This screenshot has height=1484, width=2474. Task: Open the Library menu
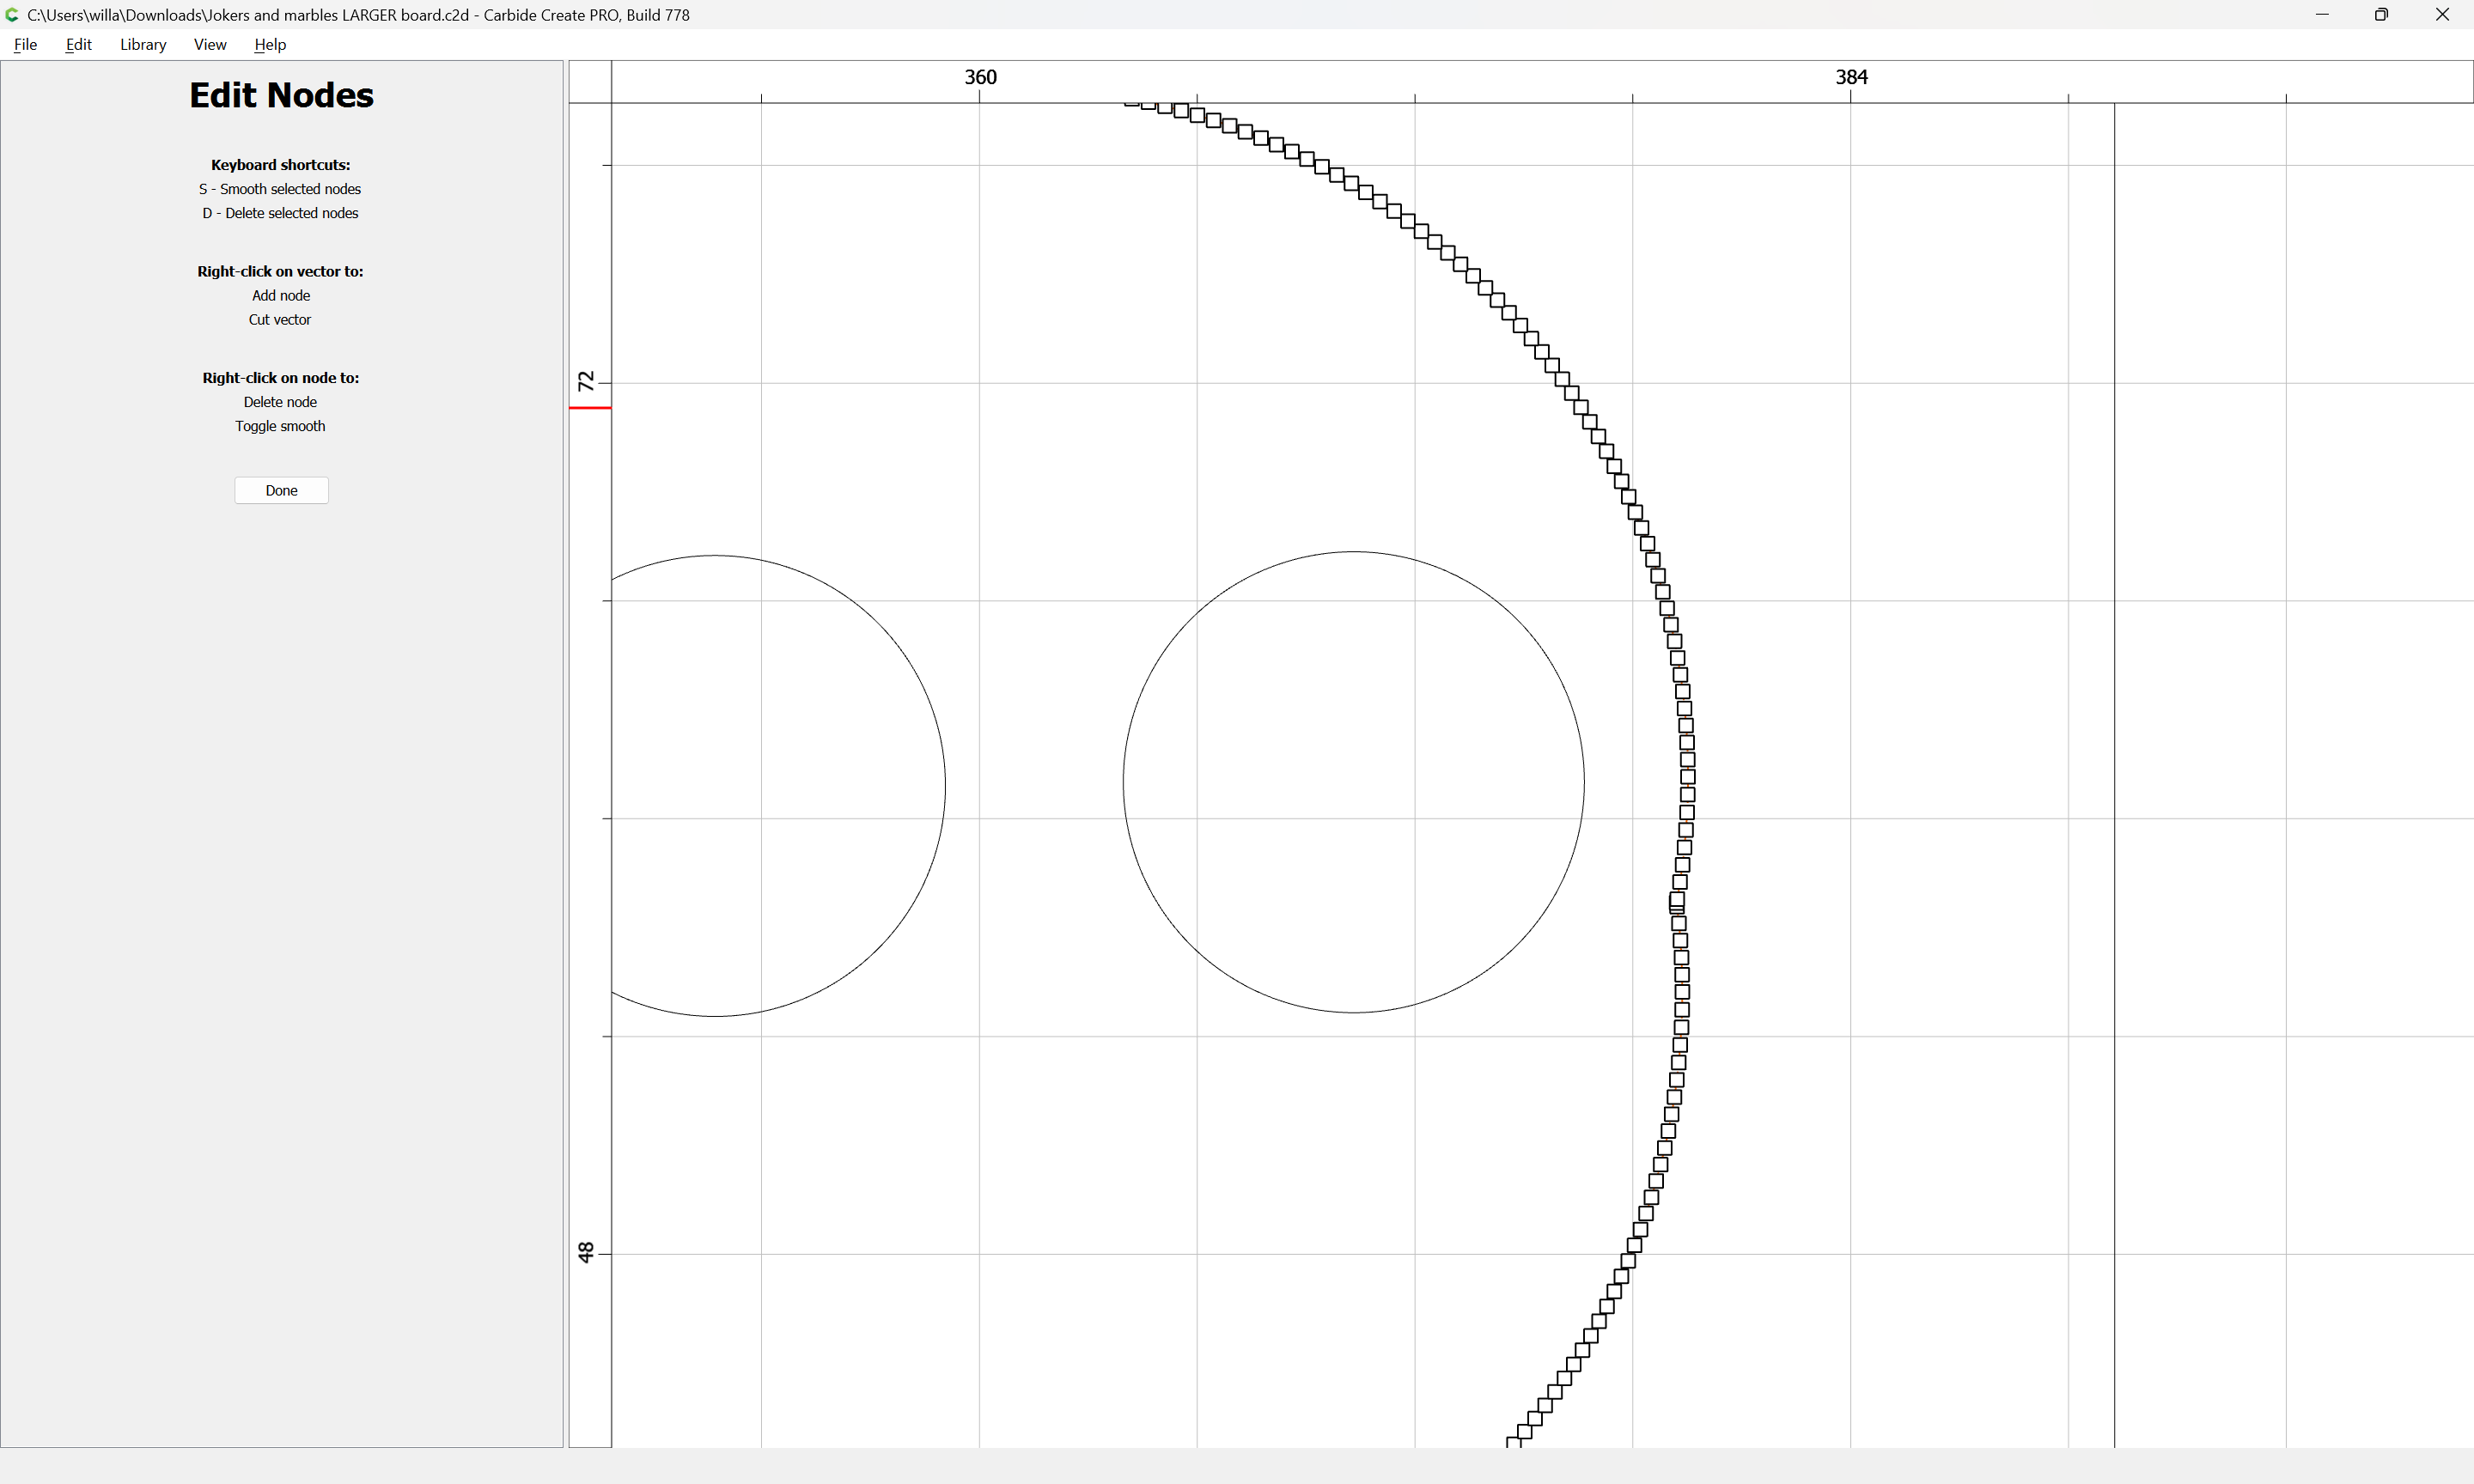point(143,44)
